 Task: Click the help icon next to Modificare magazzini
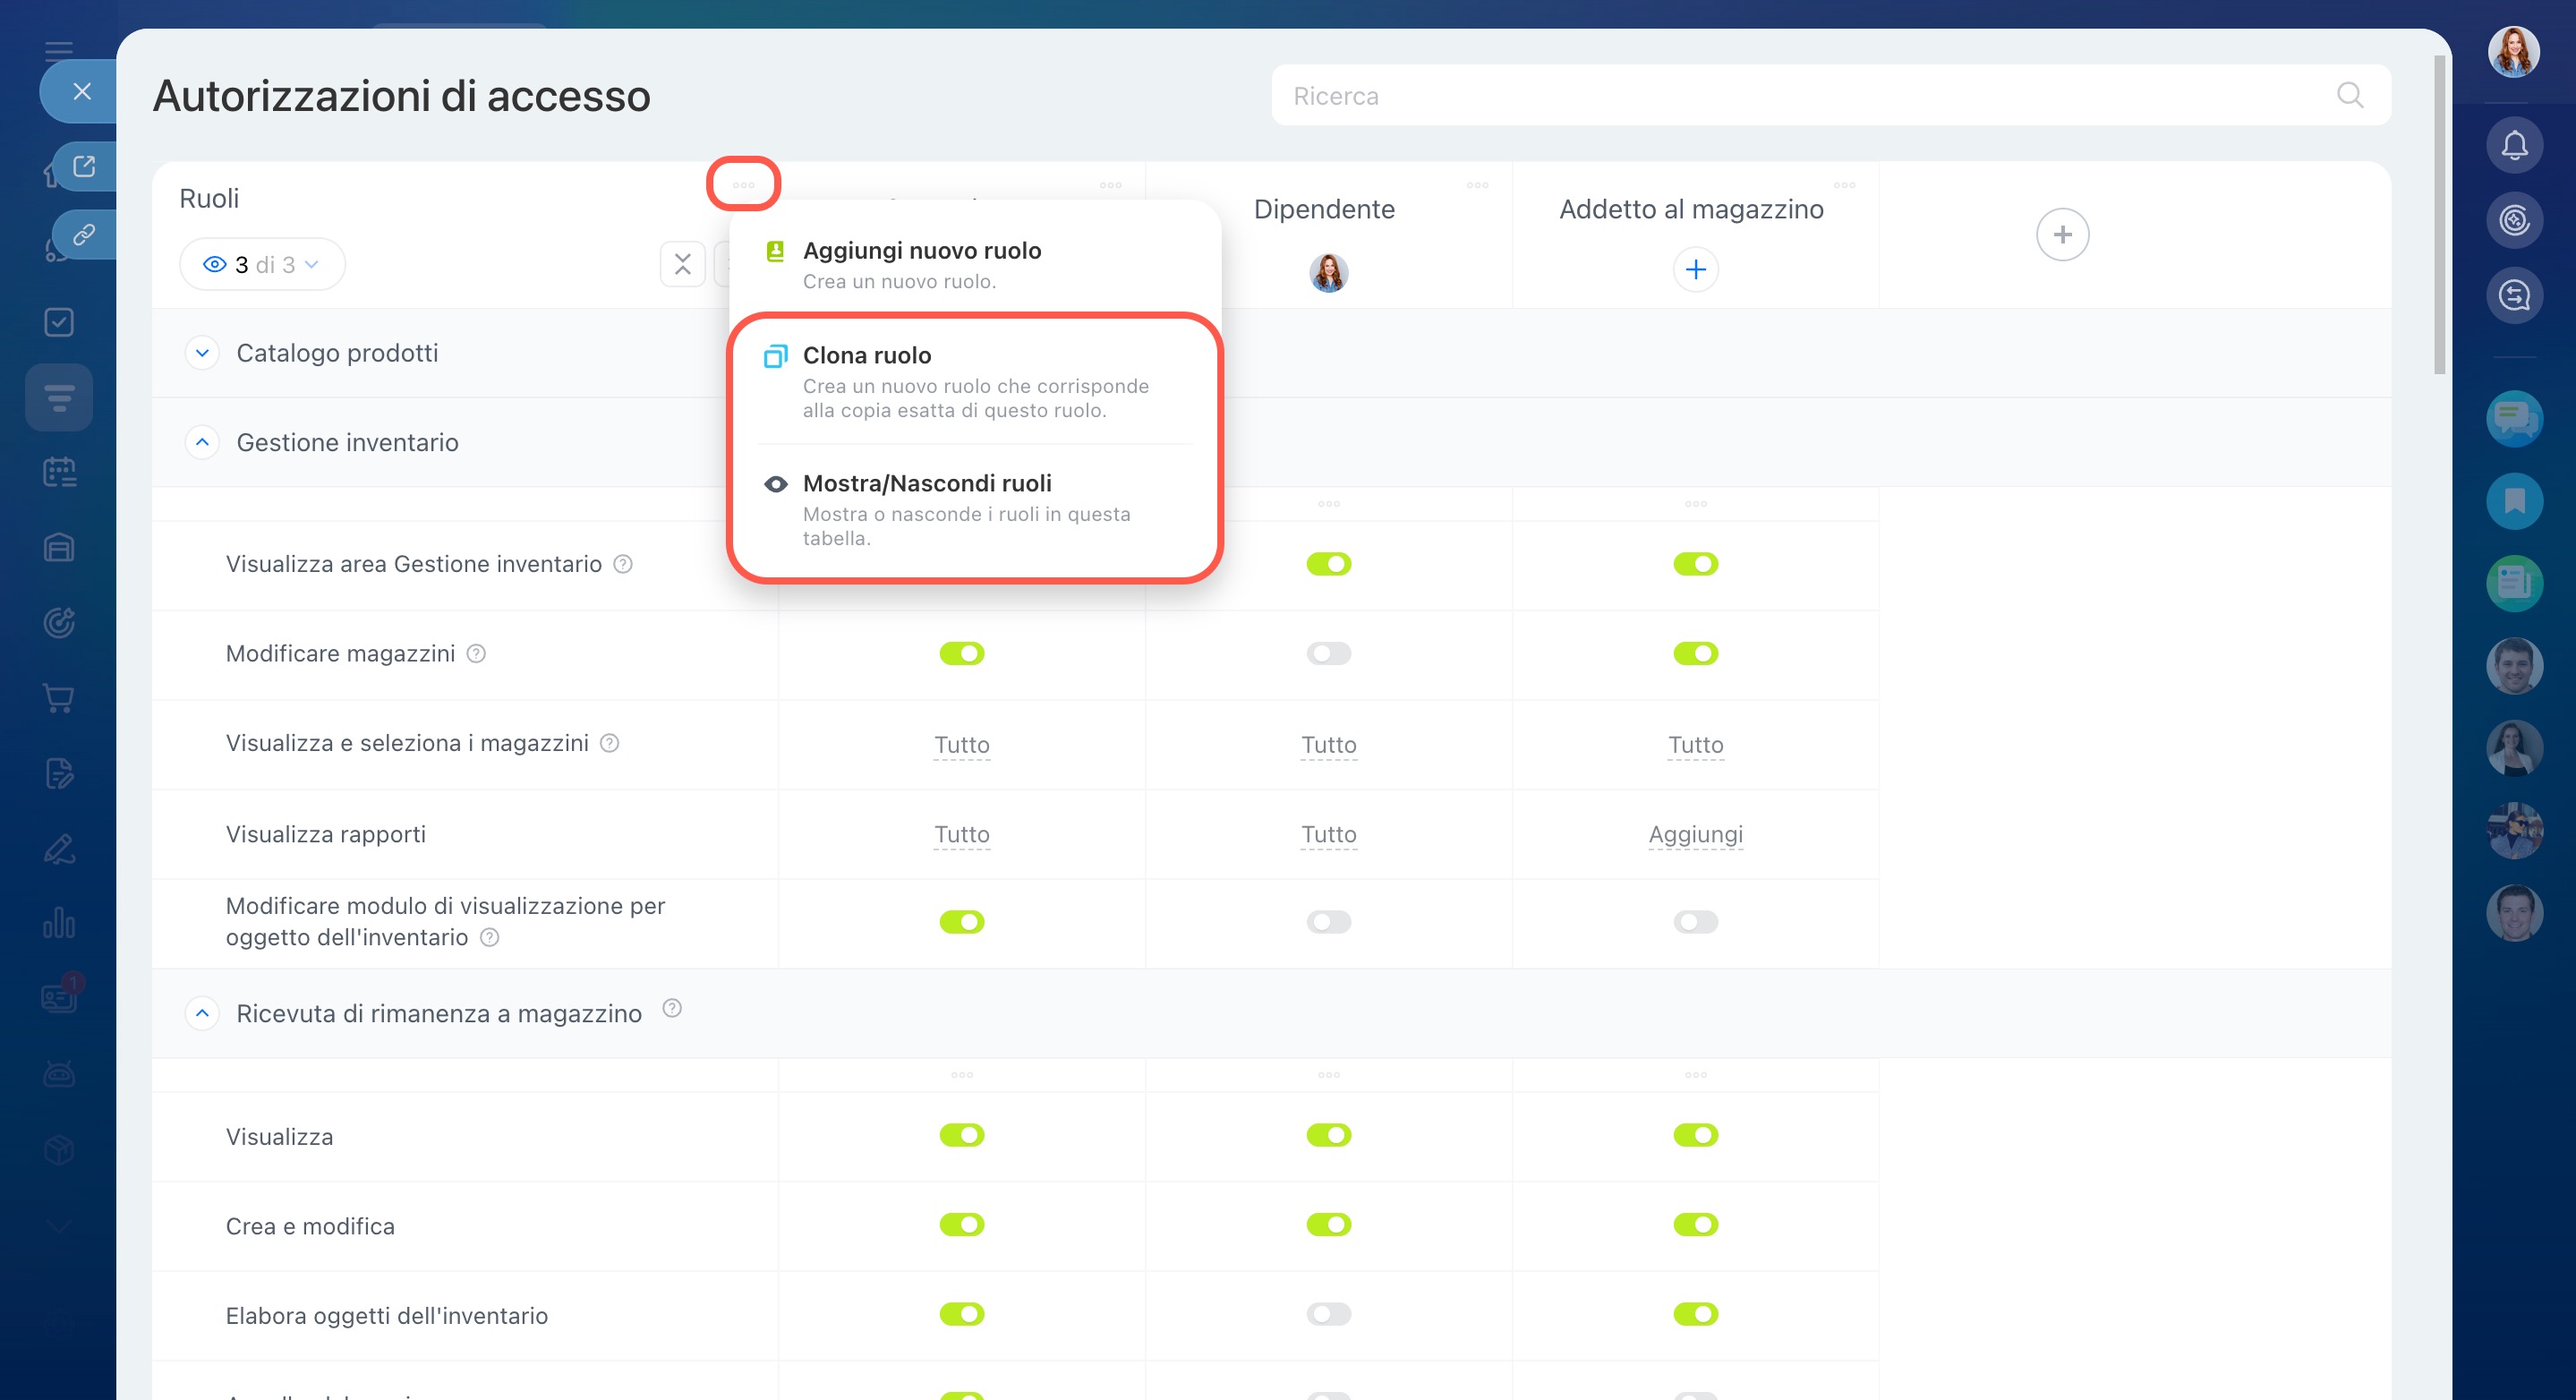(477, 654)
